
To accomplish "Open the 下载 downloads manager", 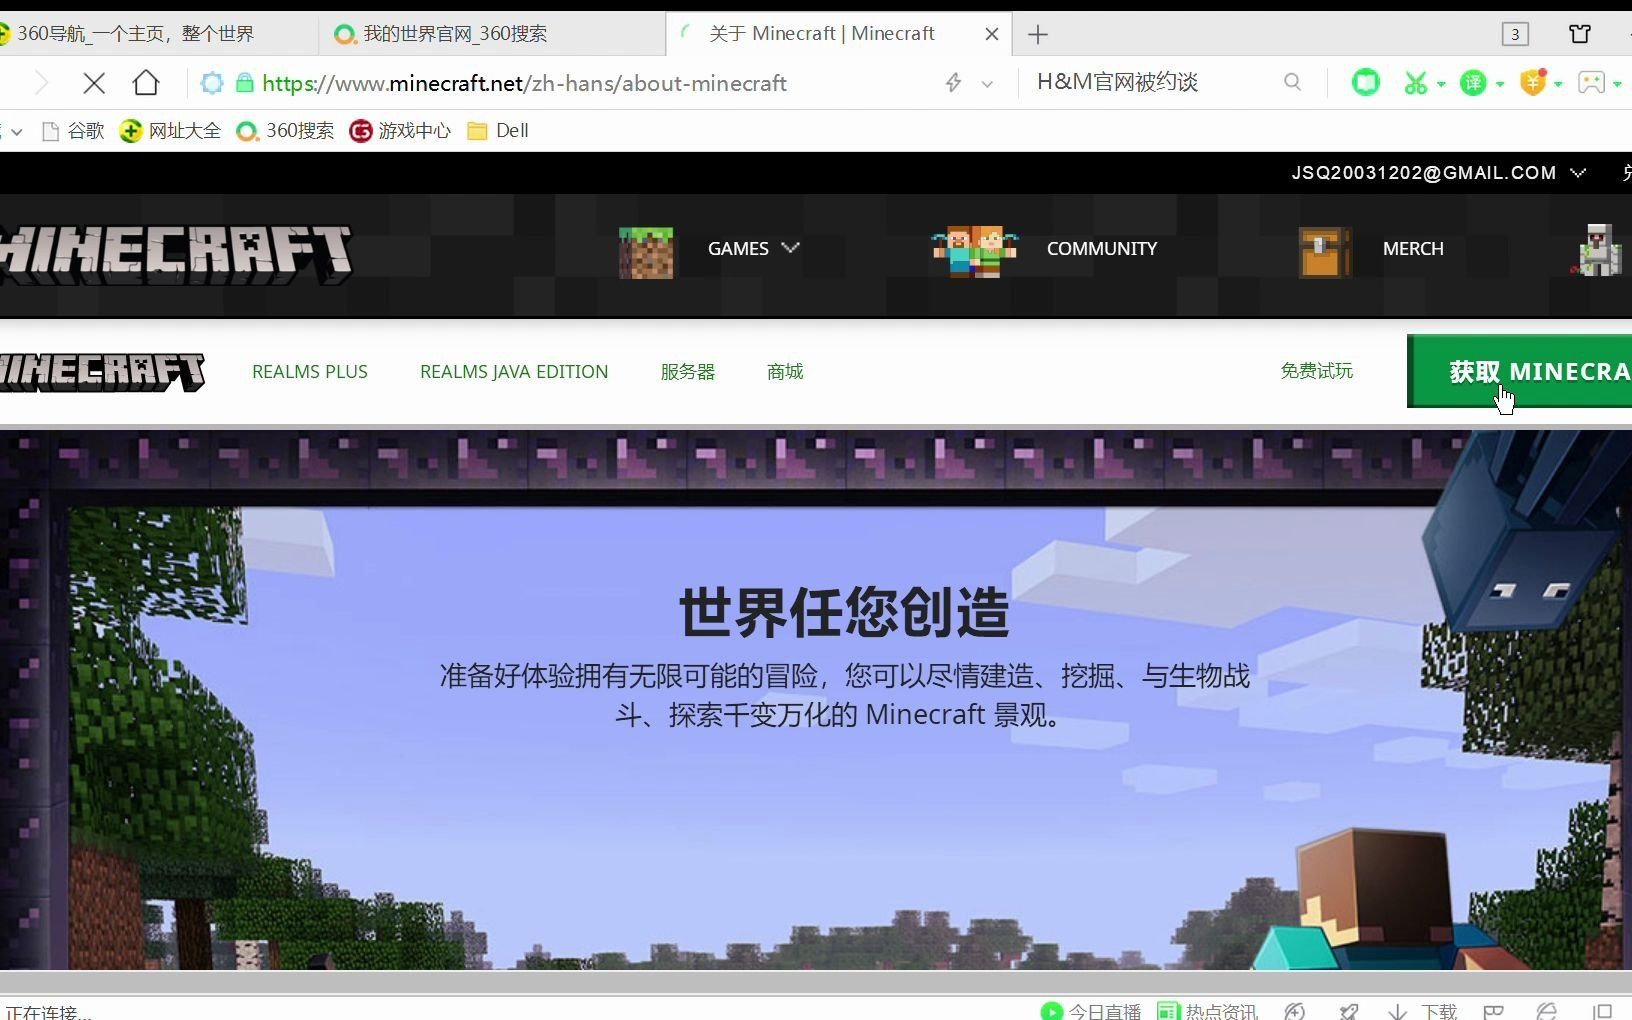I will tap(1423, 1011).
